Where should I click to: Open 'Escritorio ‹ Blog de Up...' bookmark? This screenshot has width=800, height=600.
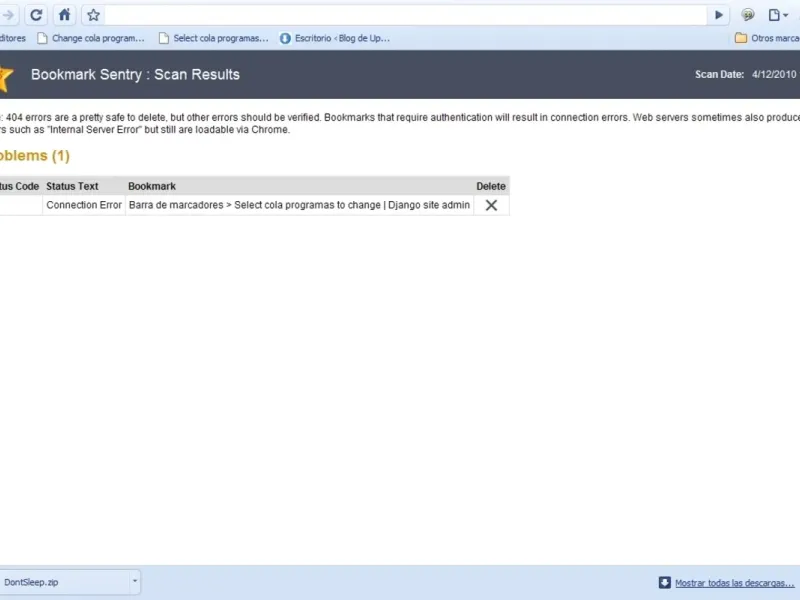(x=335, y=38)
